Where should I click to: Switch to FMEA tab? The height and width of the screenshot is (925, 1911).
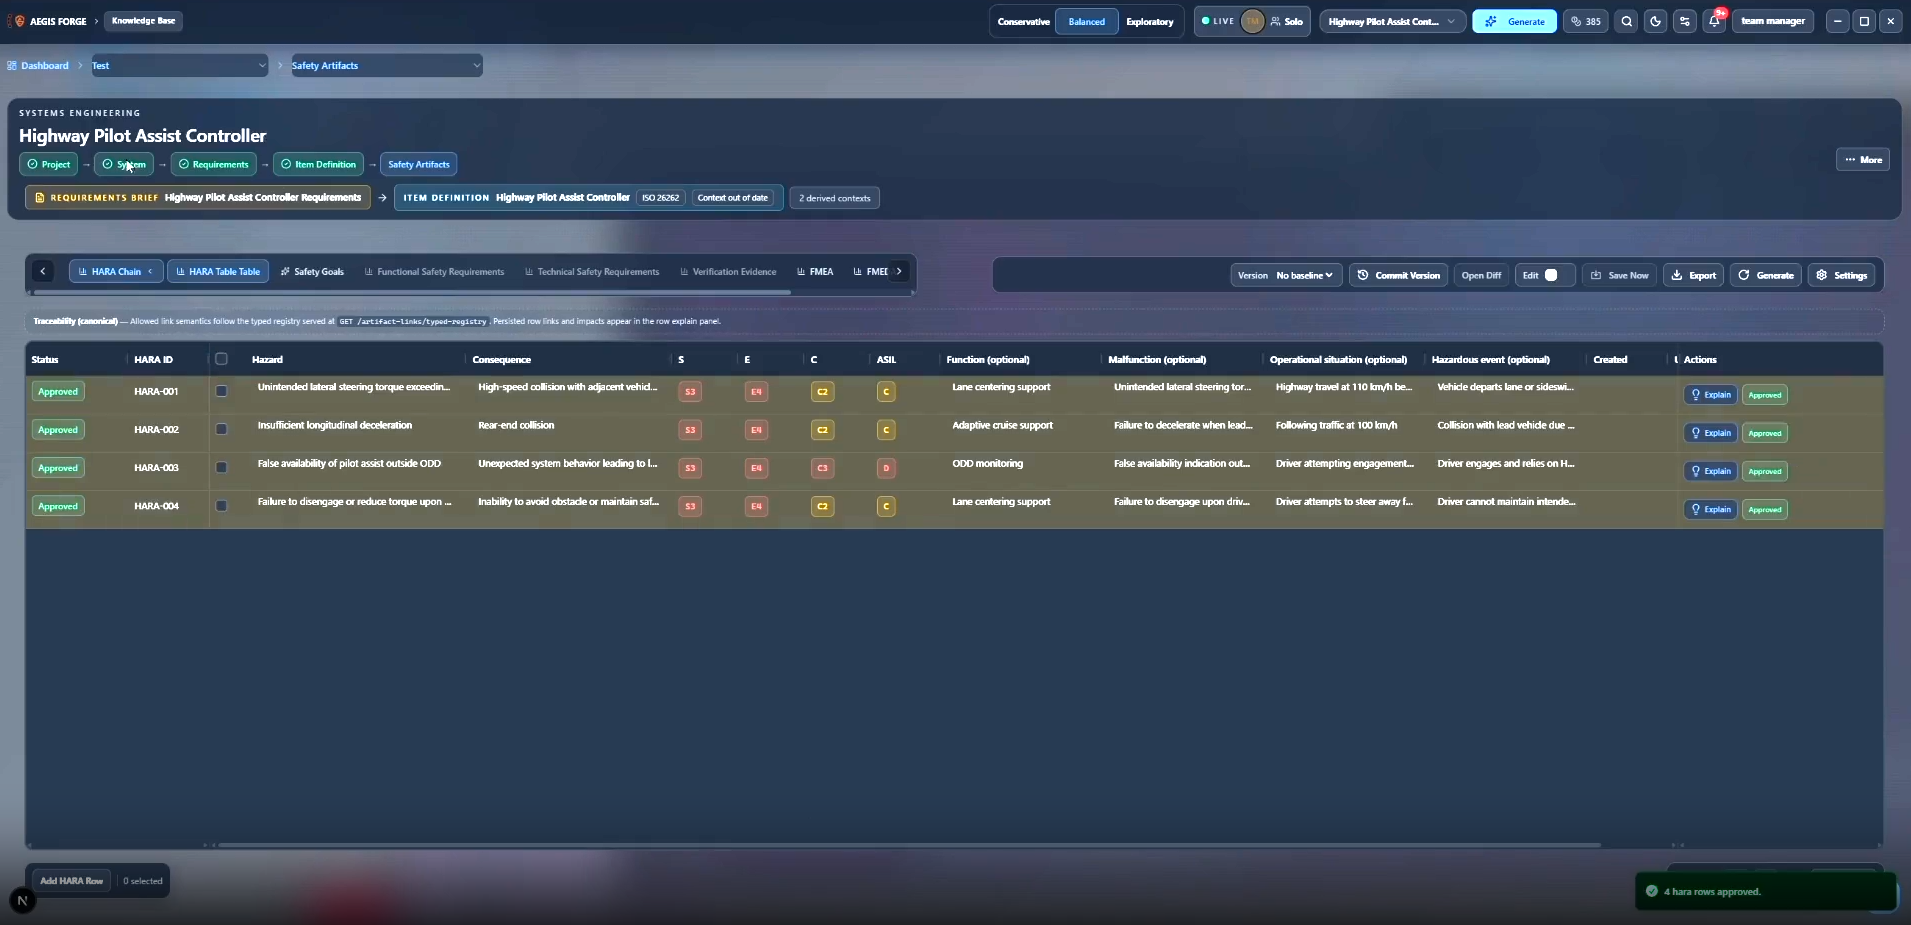815,272
